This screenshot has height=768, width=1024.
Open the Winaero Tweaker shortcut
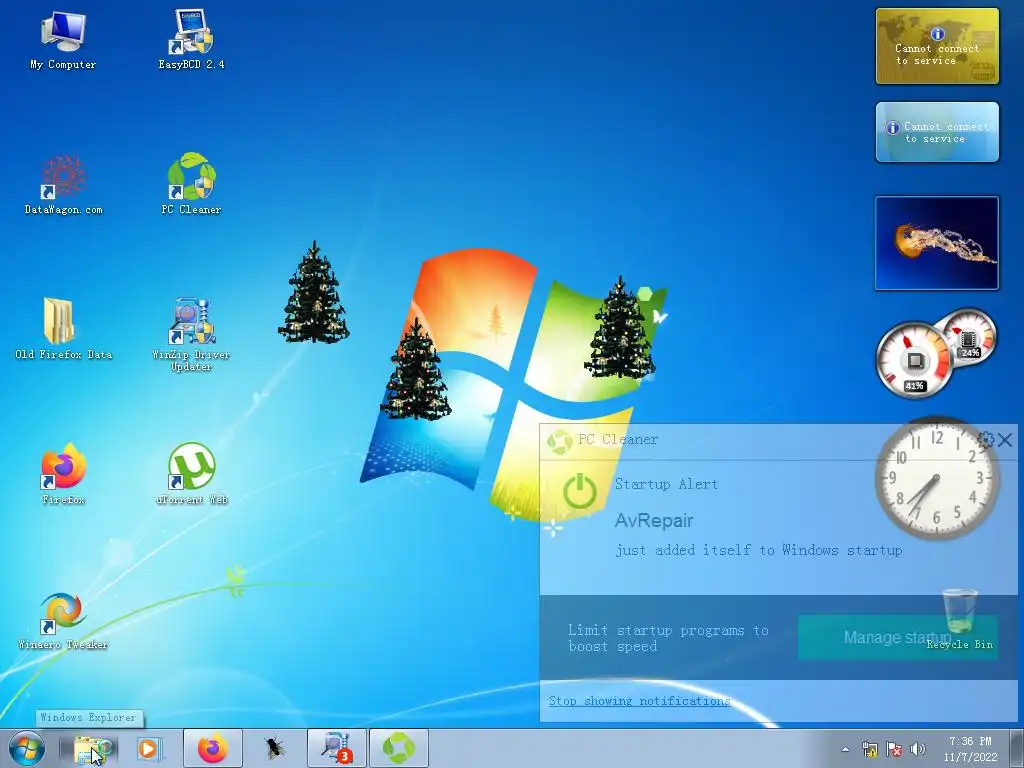[x=63, y=620]
